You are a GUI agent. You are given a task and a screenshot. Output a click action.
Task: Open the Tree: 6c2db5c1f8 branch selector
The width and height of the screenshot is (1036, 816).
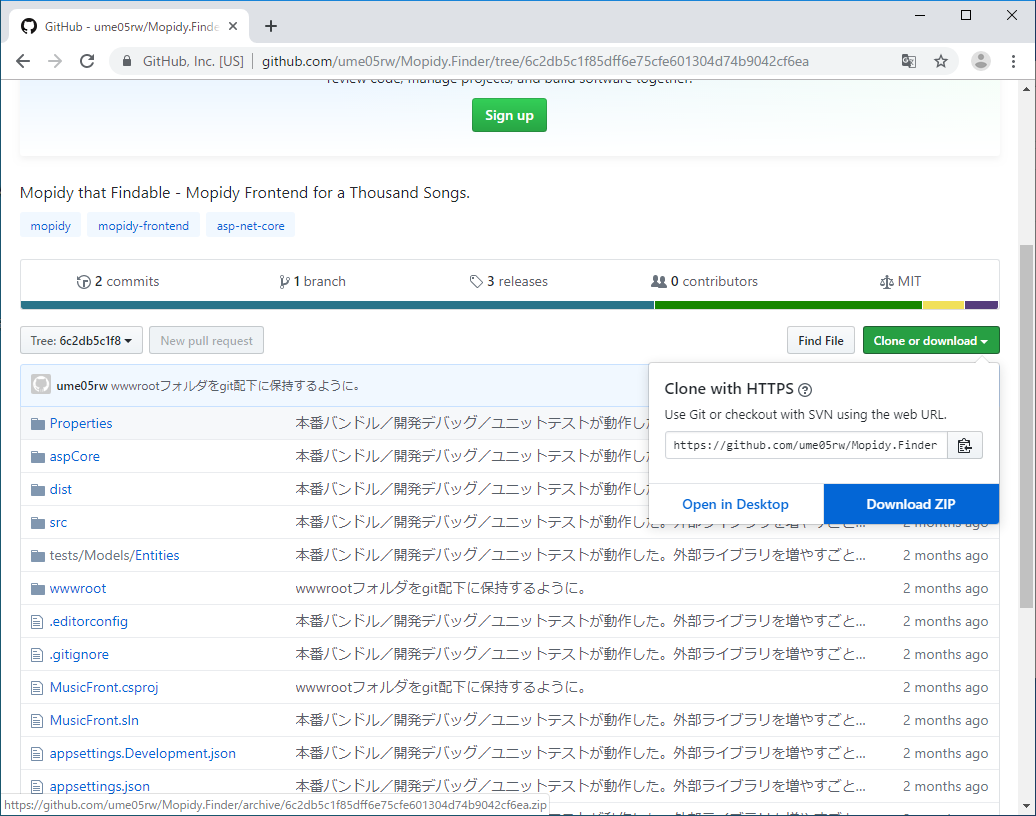coord(80,339)
